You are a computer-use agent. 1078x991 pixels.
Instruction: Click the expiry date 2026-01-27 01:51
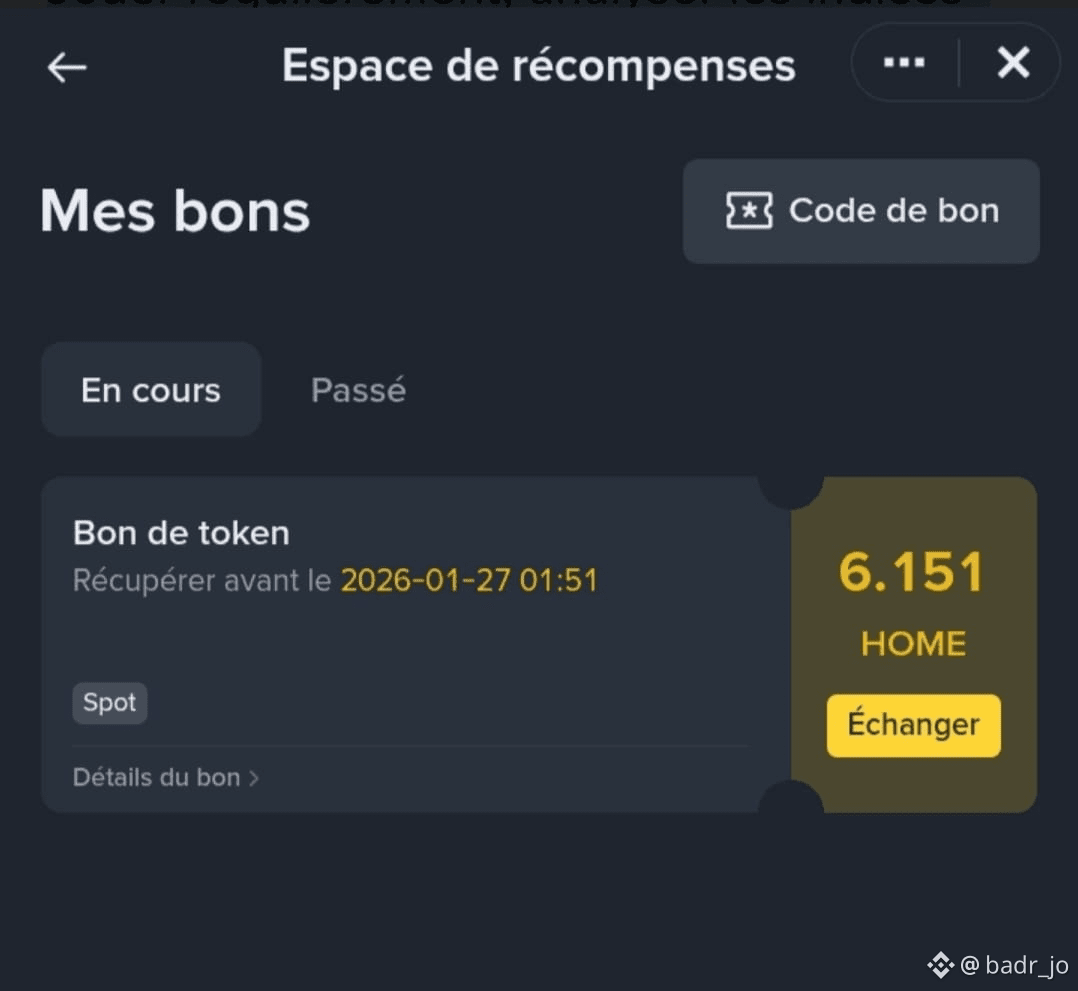click(470, 580)
